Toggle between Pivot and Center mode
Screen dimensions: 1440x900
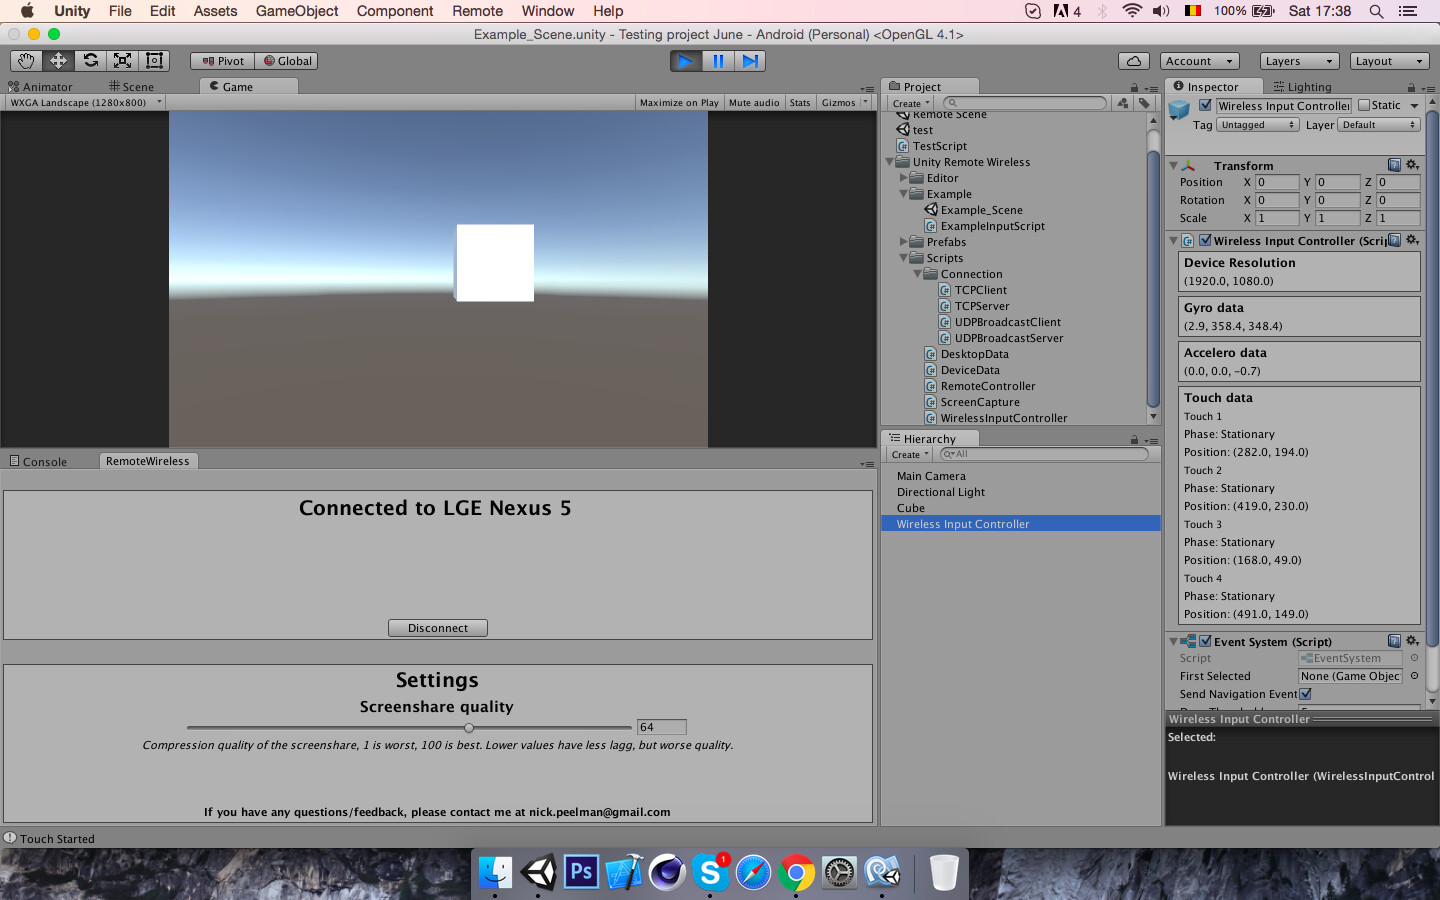coord(221,60)
